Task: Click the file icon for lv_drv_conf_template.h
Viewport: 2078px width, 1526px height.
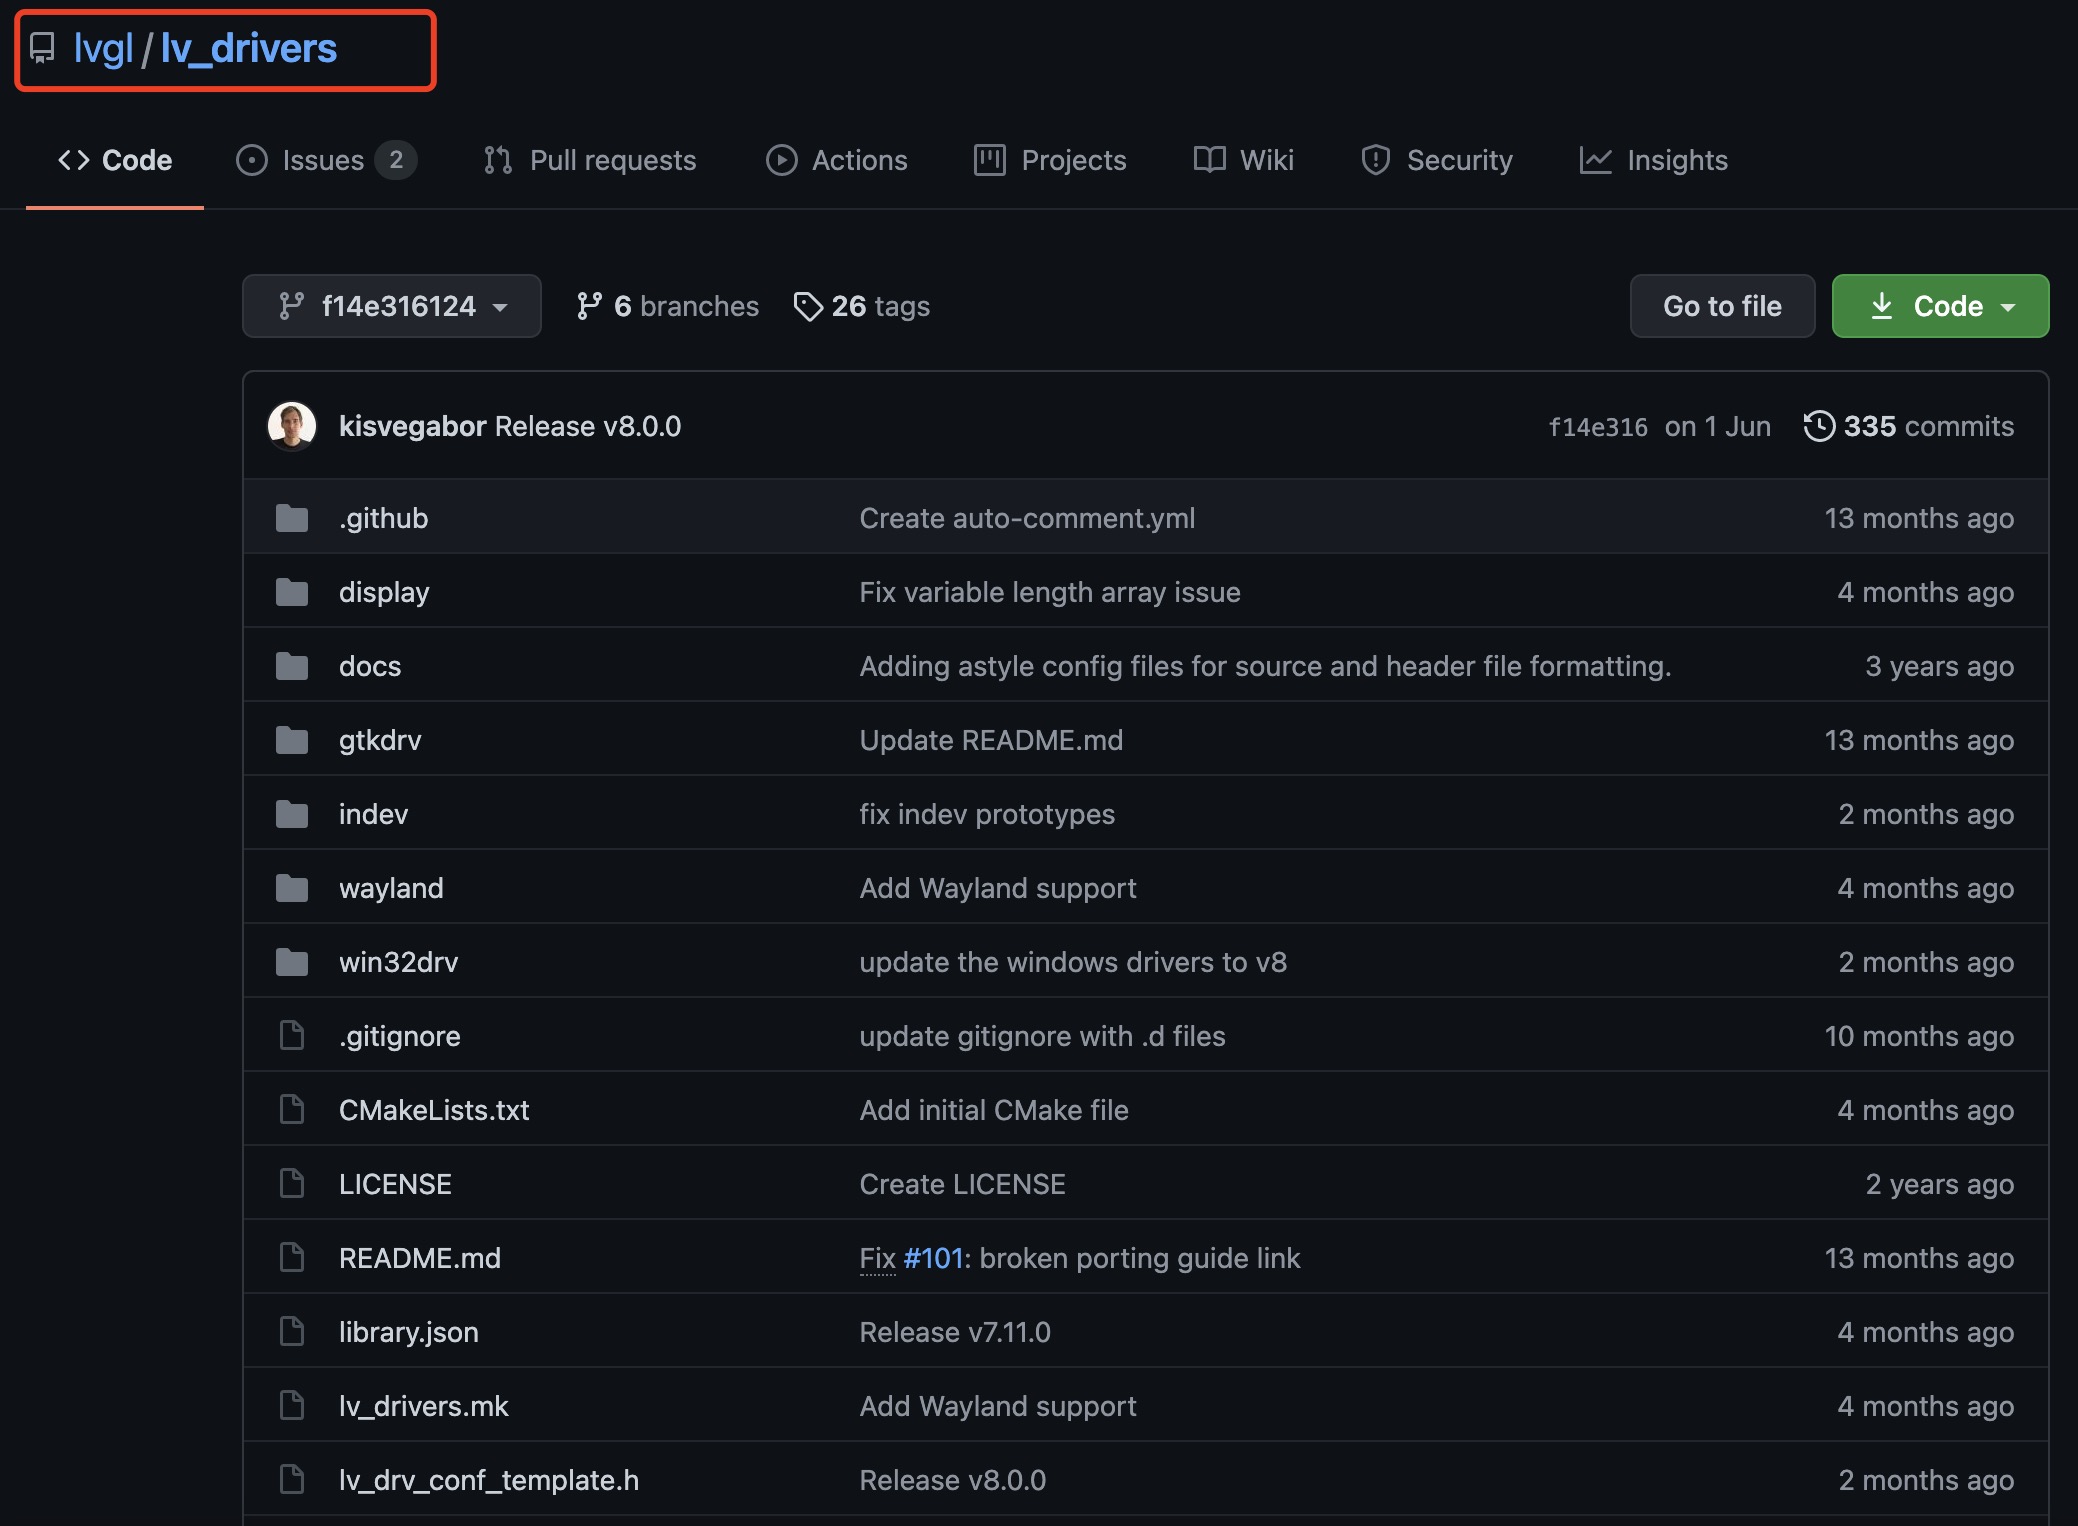Action: click(x=292, y=1480)
